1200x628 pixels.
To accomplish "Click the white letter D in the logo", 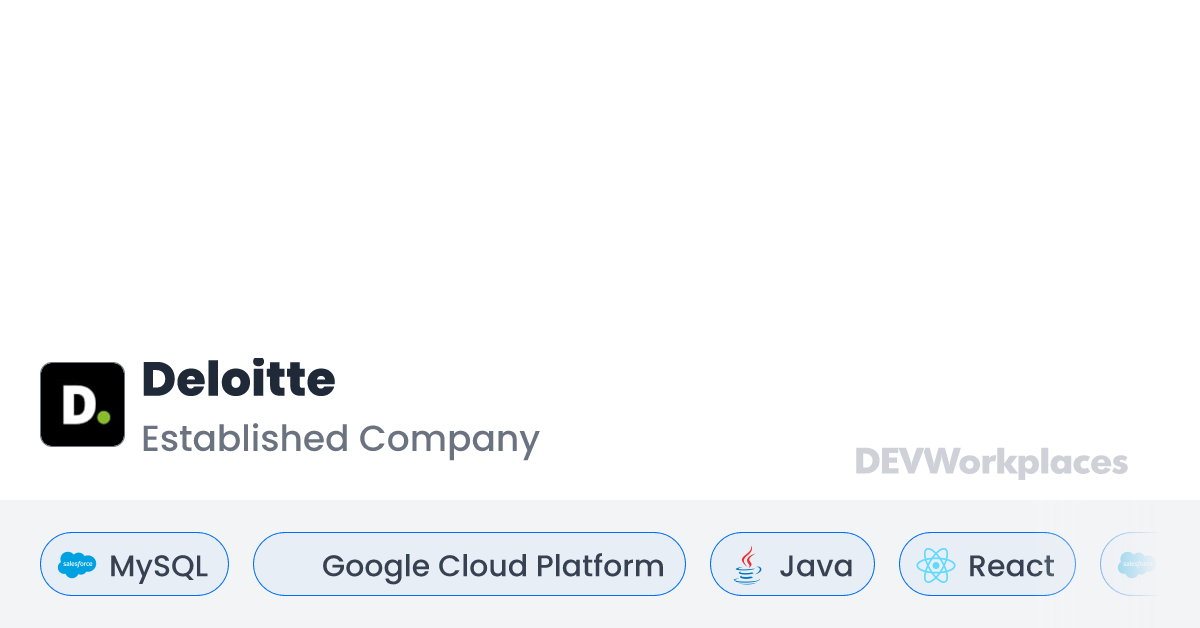I will pos(76,404).
